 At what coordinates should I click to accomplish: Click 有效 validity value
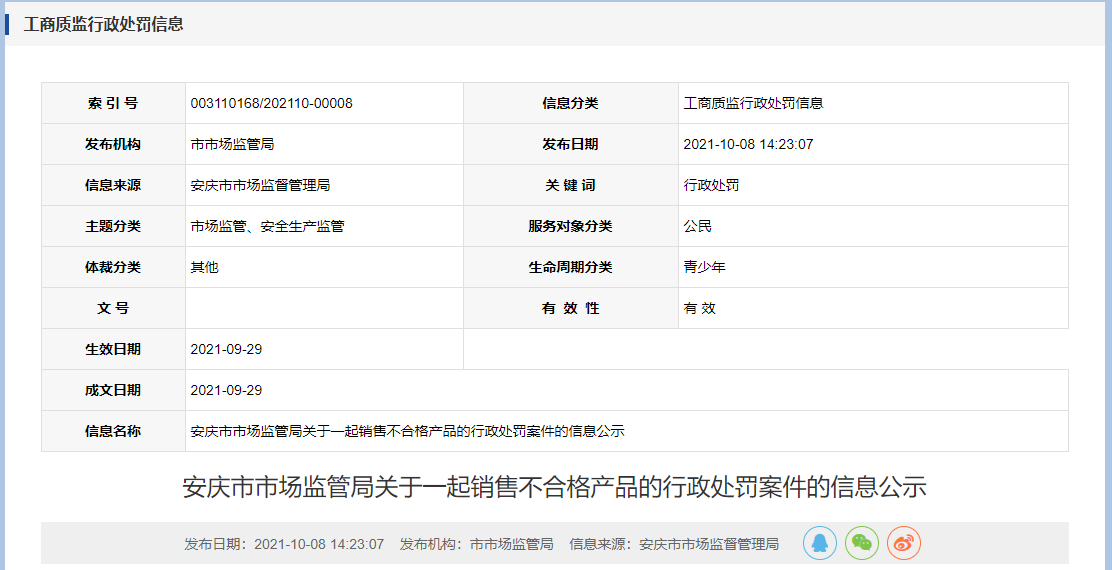pyautogui.click(x=700, y=308)
